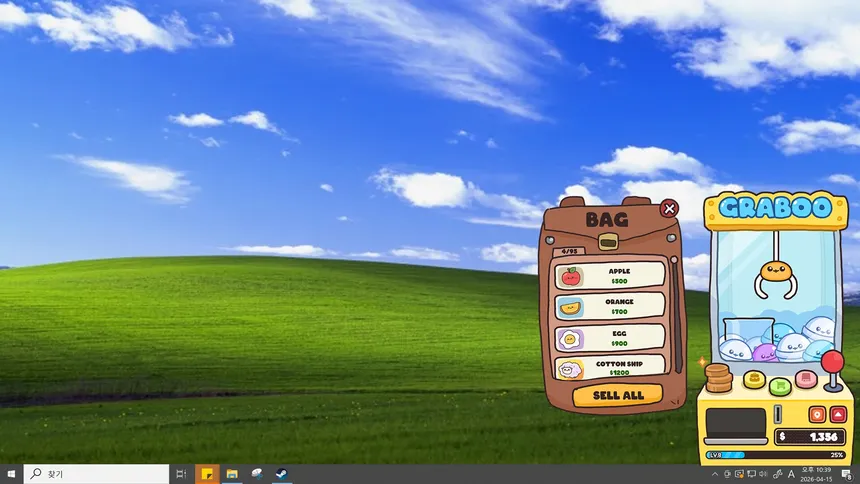Screen dimensions: 860x484
Task: Click the brass buckle on the bag
Action: tap(608, 241)
